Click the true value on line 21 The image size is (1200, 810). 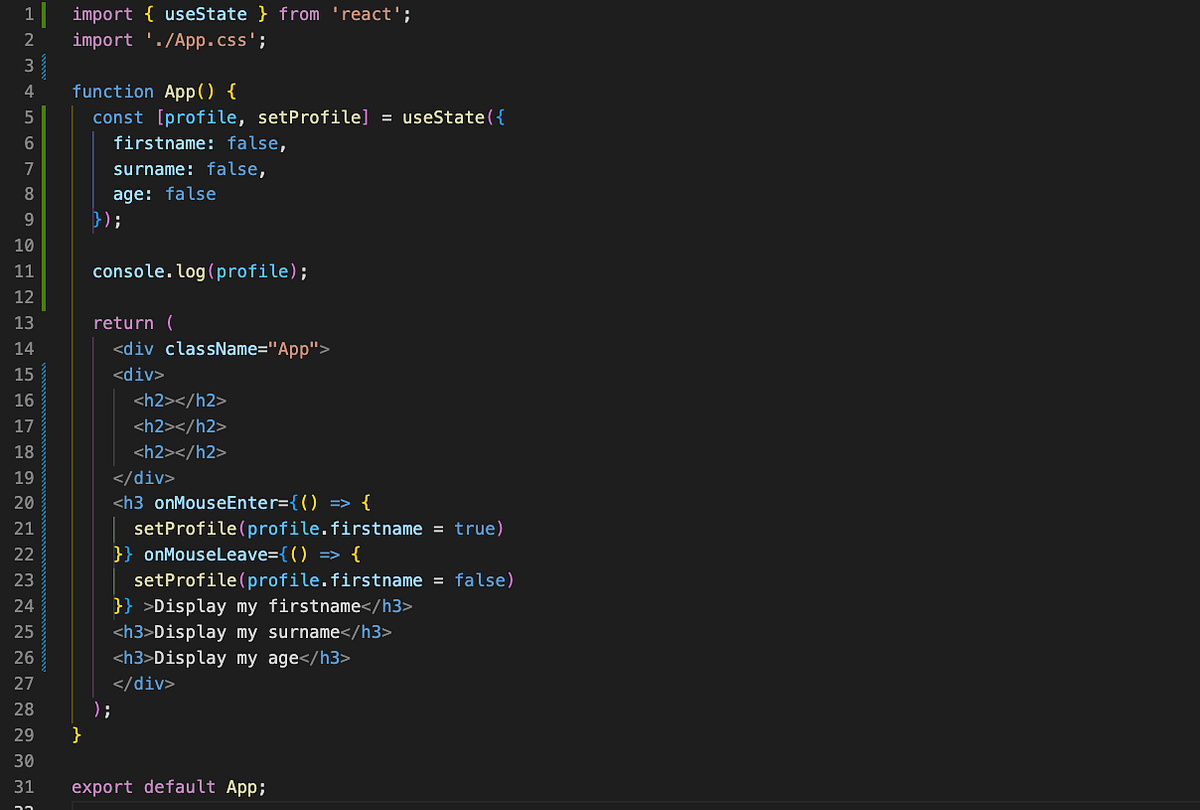tap(475, 528)
